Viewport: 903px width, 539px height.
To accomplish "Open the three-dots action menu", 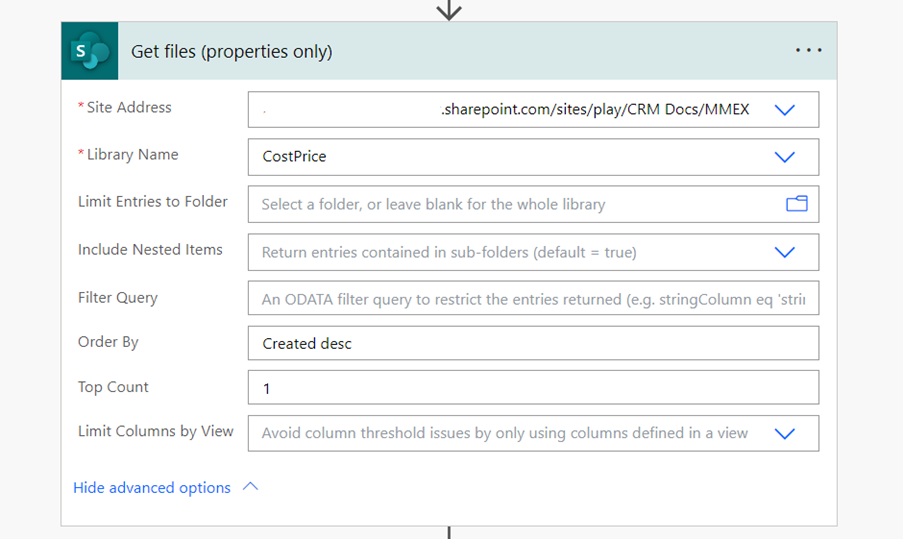I will coord(808,51).
